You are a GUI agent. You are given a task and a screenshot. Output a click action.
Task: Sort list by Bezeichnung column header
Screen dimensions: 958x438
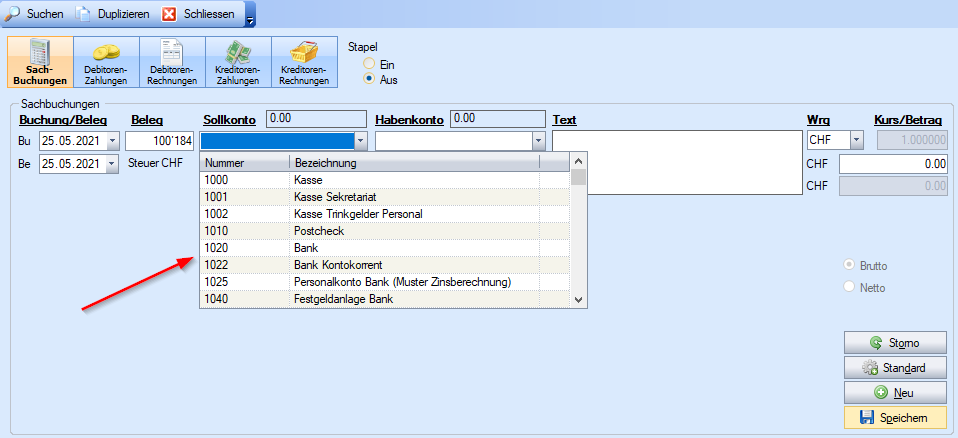[414, 162]
